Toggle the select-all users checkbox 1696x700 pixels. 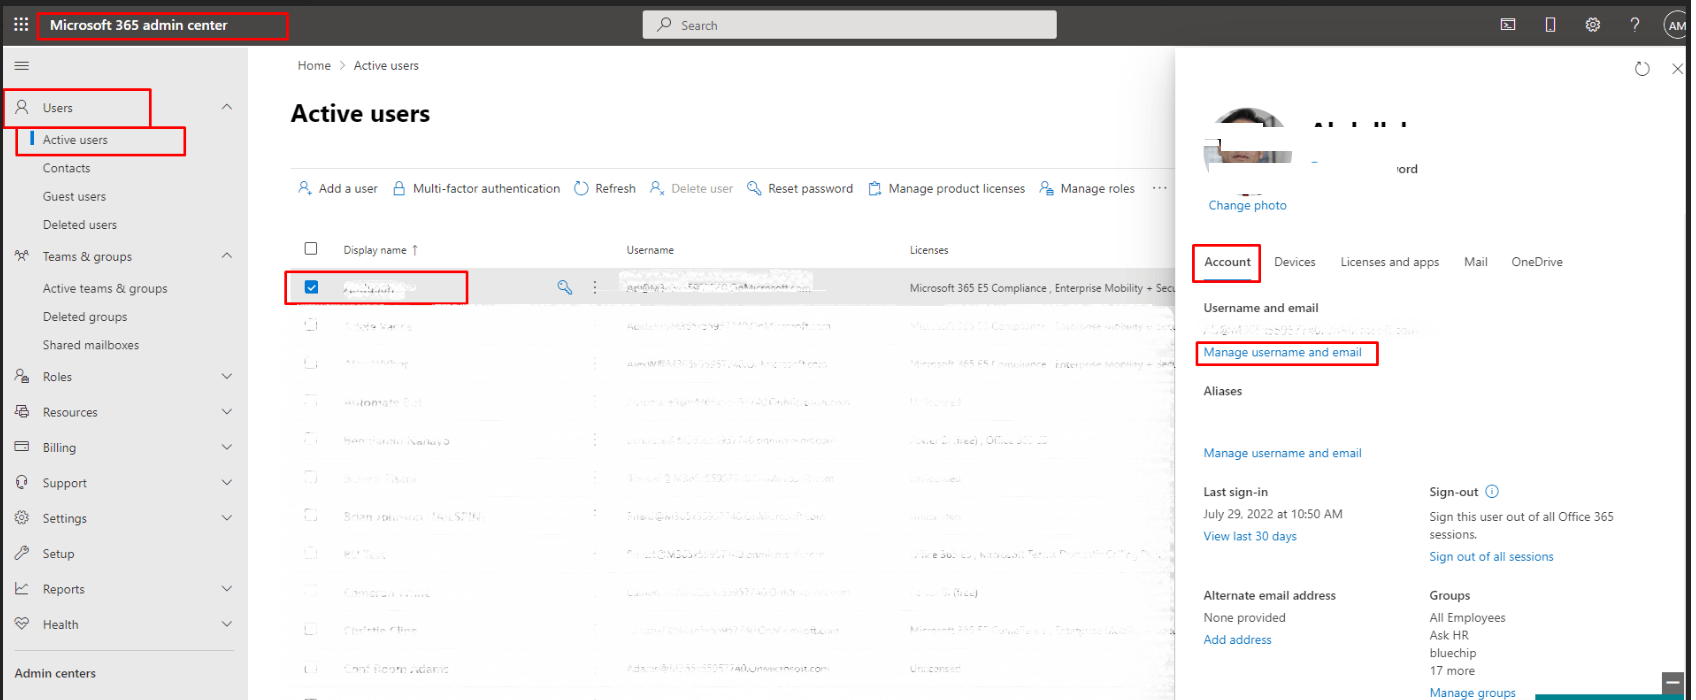pyautogui.click(x=311, y=249)
